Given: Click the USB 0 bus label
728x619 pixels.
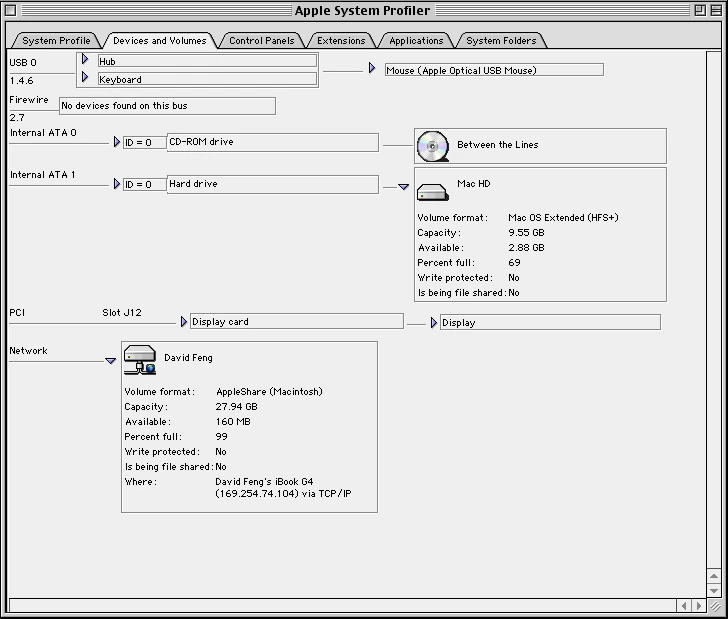Looking at the screenshot, I should tap(23, 63).
